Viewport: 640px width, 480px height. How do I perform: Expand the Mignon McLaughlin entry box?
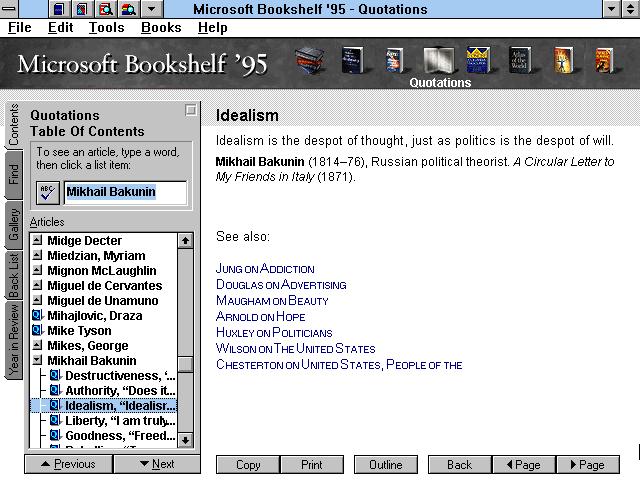click(37, 270)
